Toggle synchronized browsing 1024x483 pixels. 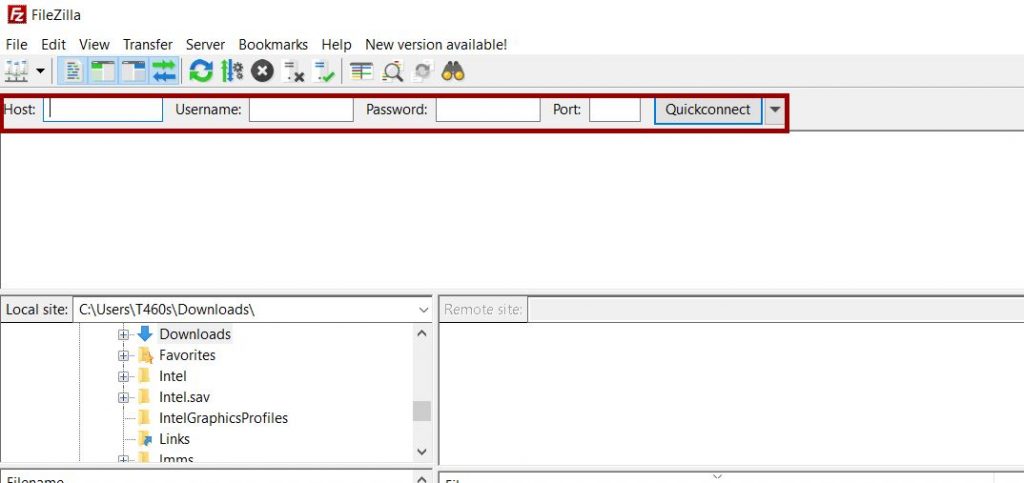(423, 70)
